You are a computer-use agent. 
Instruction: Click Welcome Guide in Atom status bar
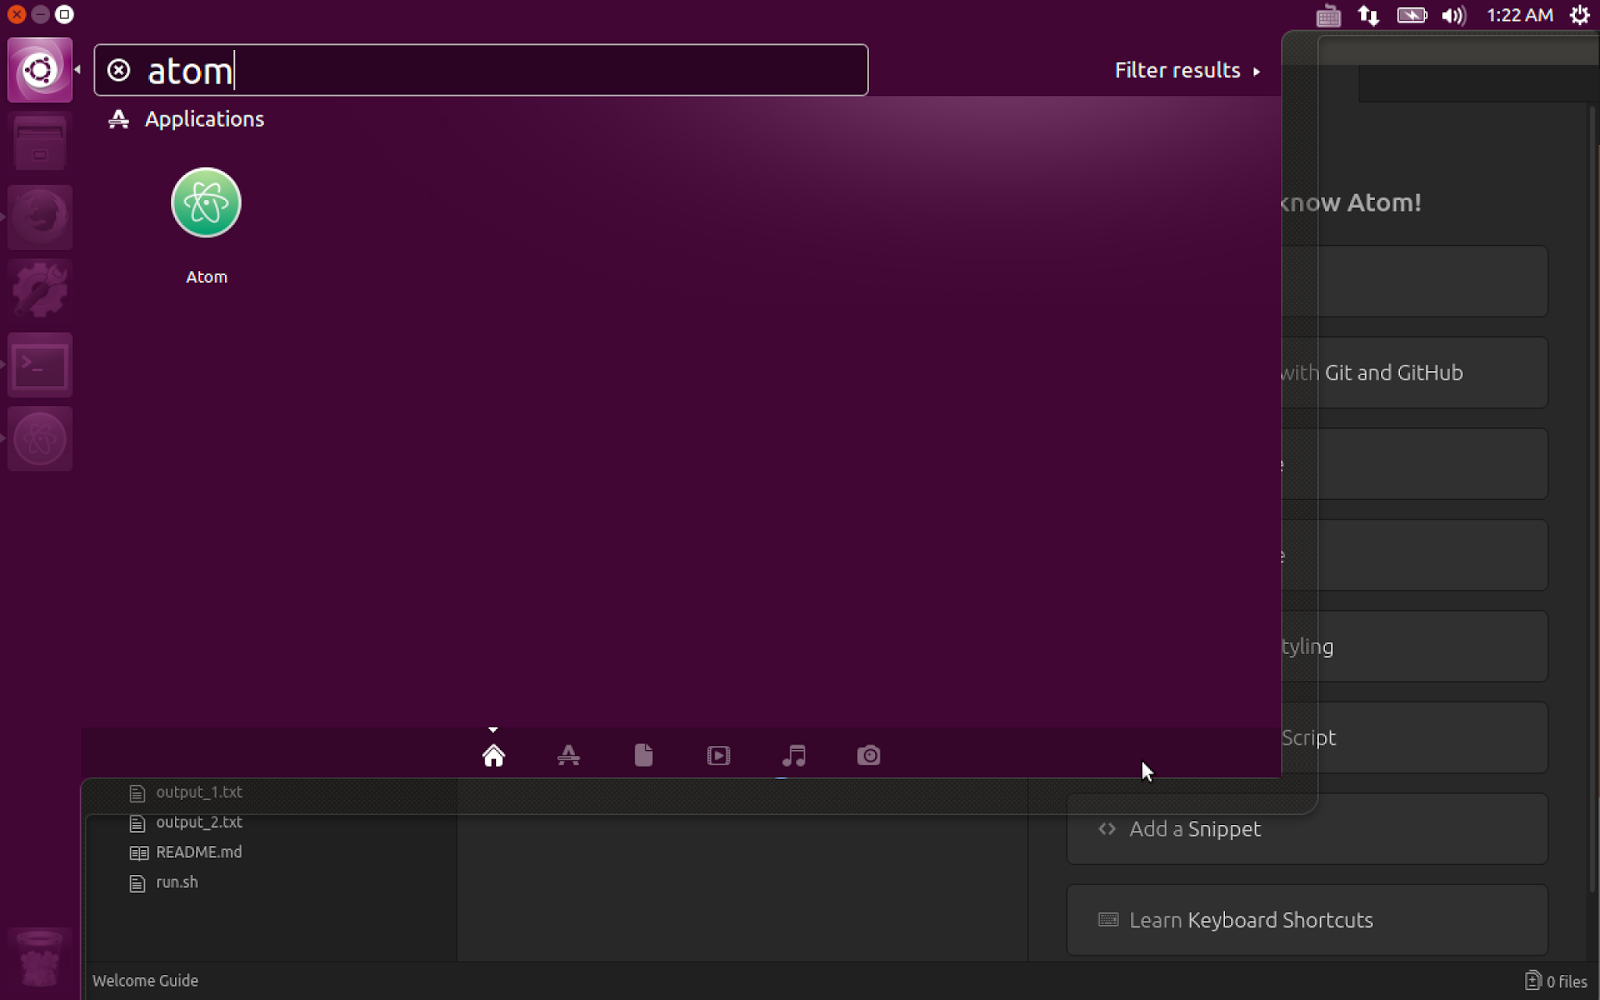click(x=145, y=981)
